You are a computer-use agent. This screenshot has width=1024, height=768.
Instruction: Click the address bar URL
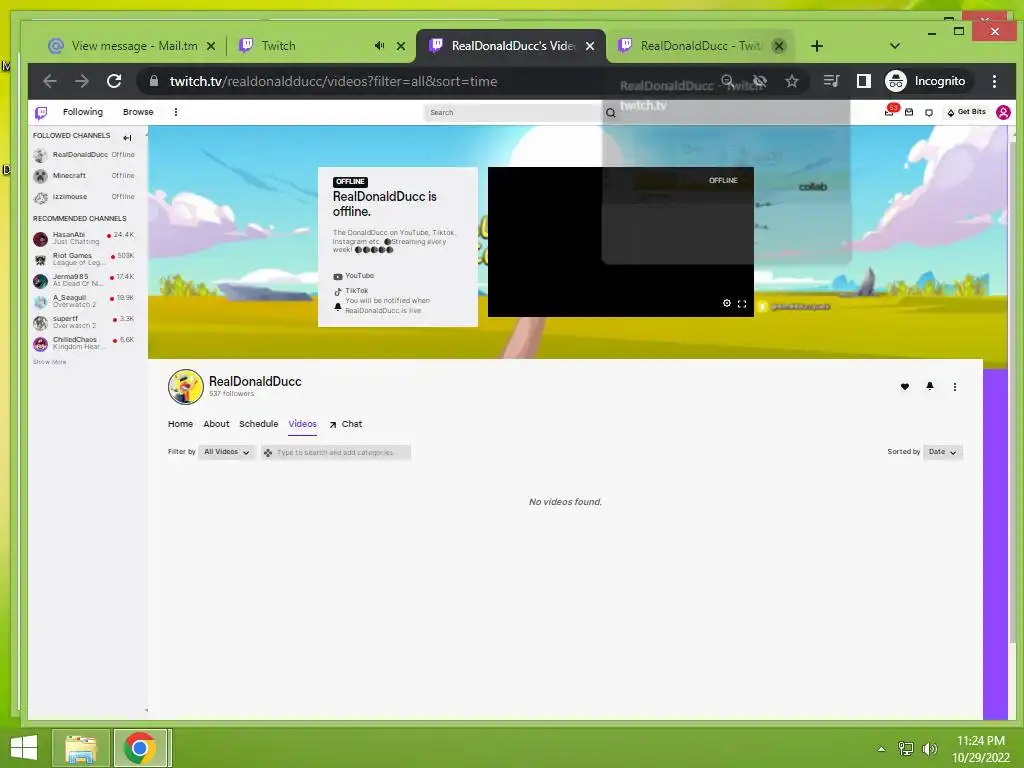334,82
